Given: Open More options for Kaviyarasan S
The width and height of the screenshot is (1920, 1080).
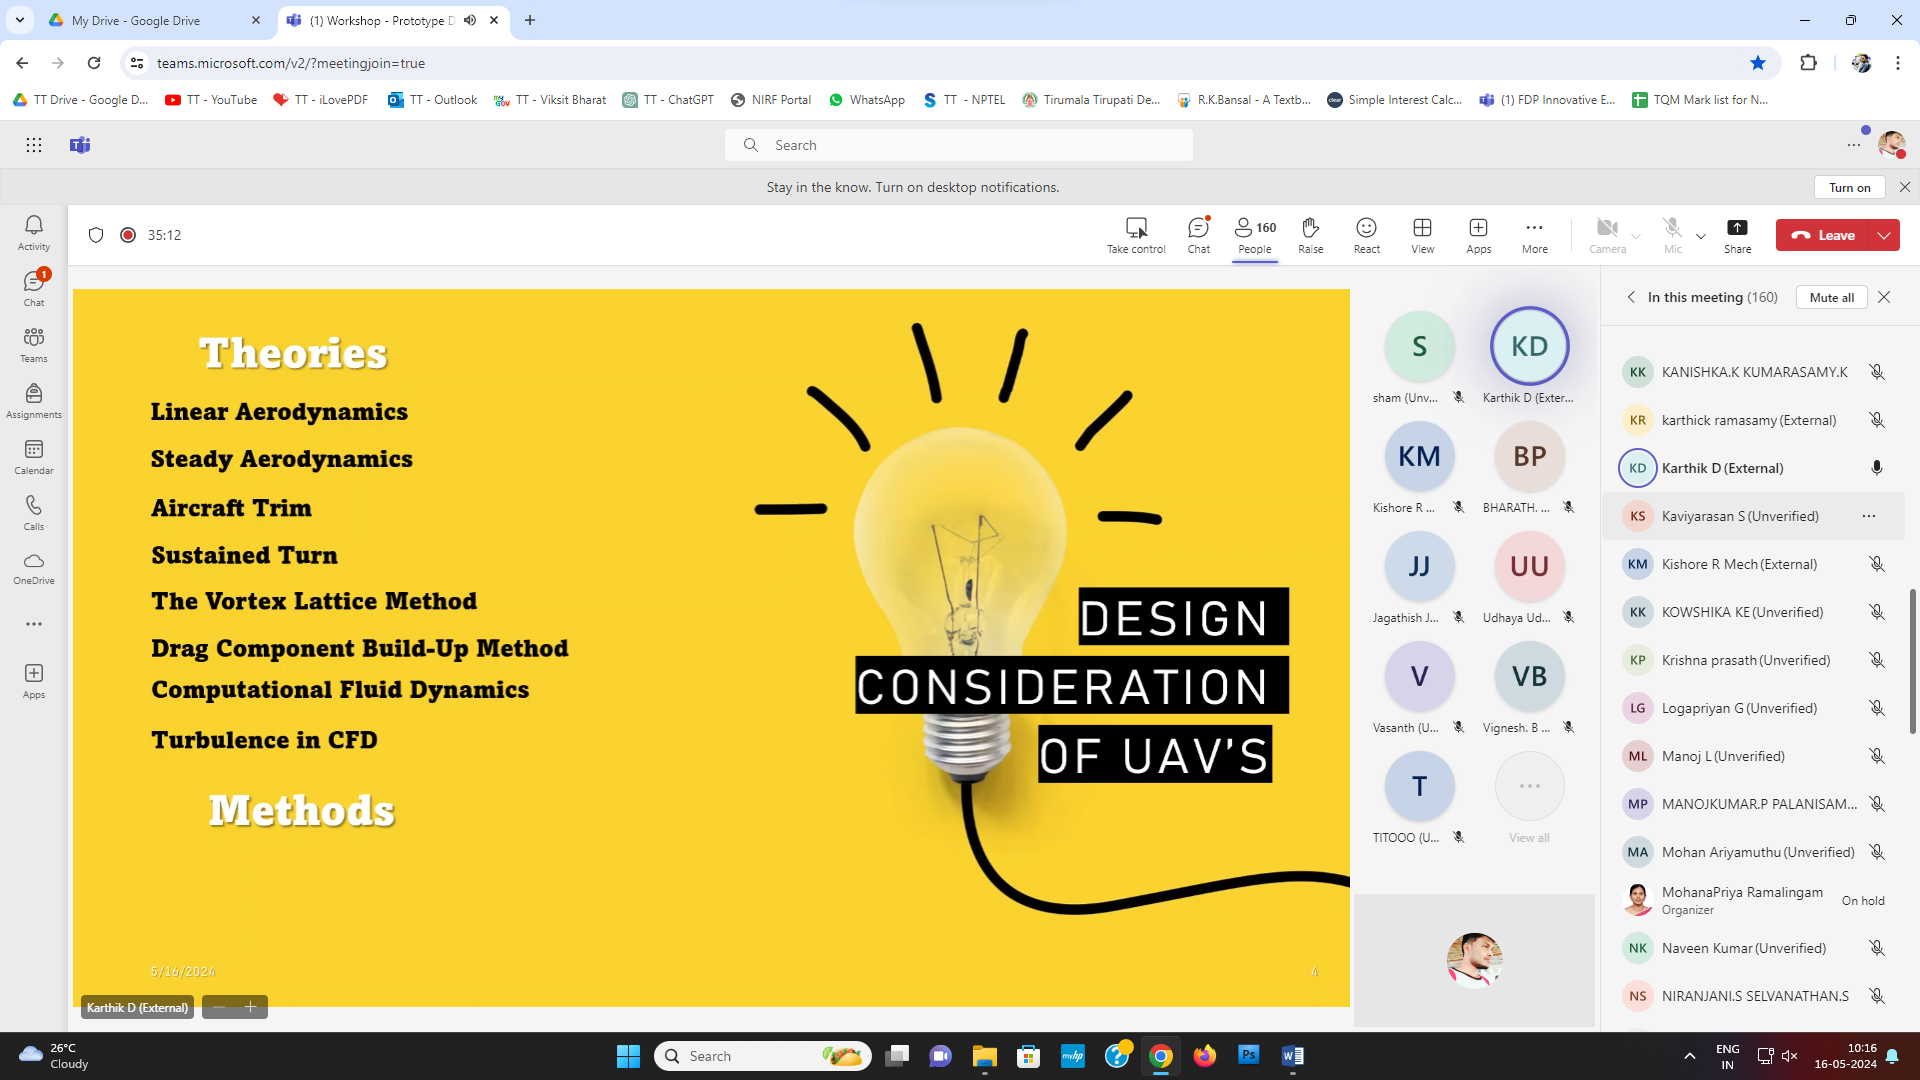Looking at the screenshot, I should click(1868, 516).
